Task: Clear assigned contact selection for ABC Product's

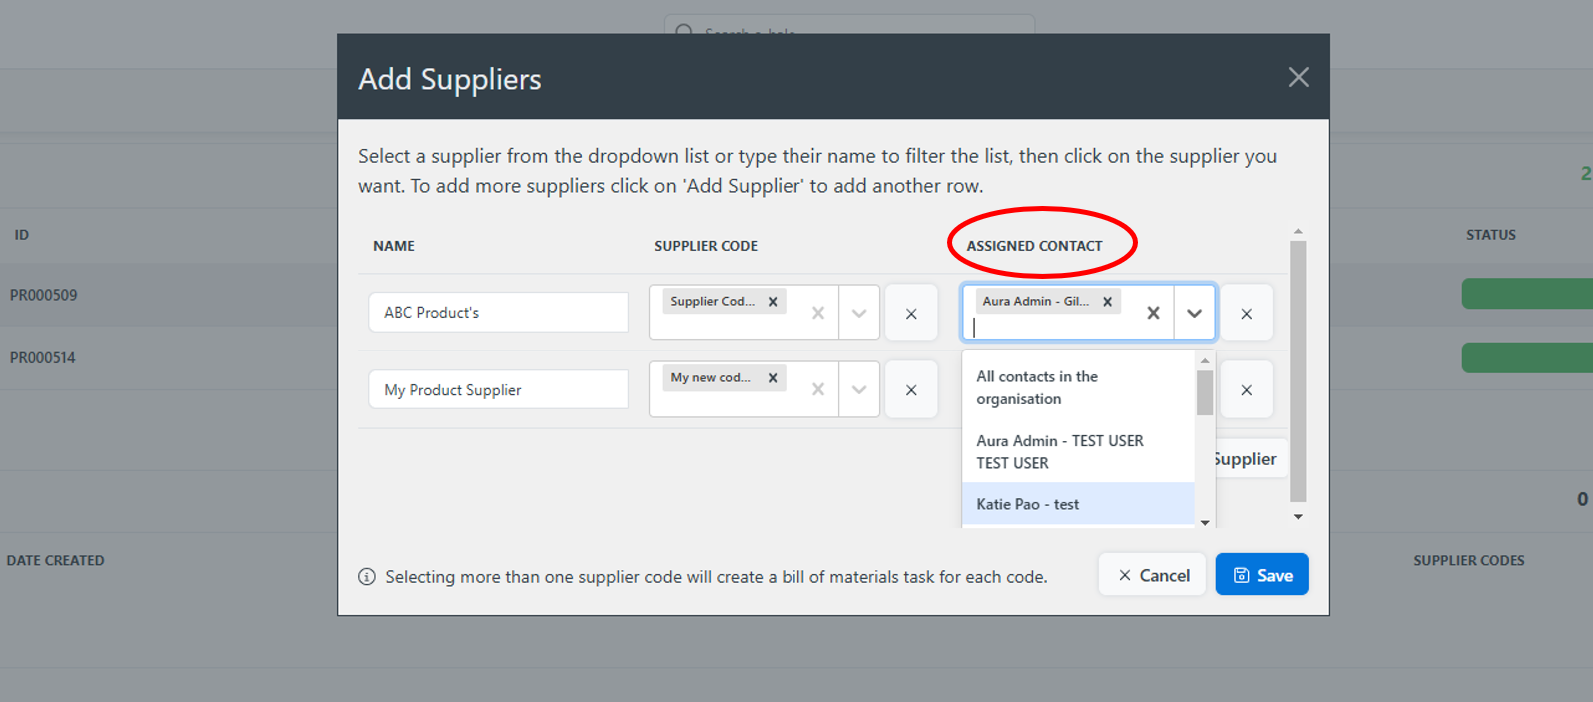Action: pos(1153,313)
